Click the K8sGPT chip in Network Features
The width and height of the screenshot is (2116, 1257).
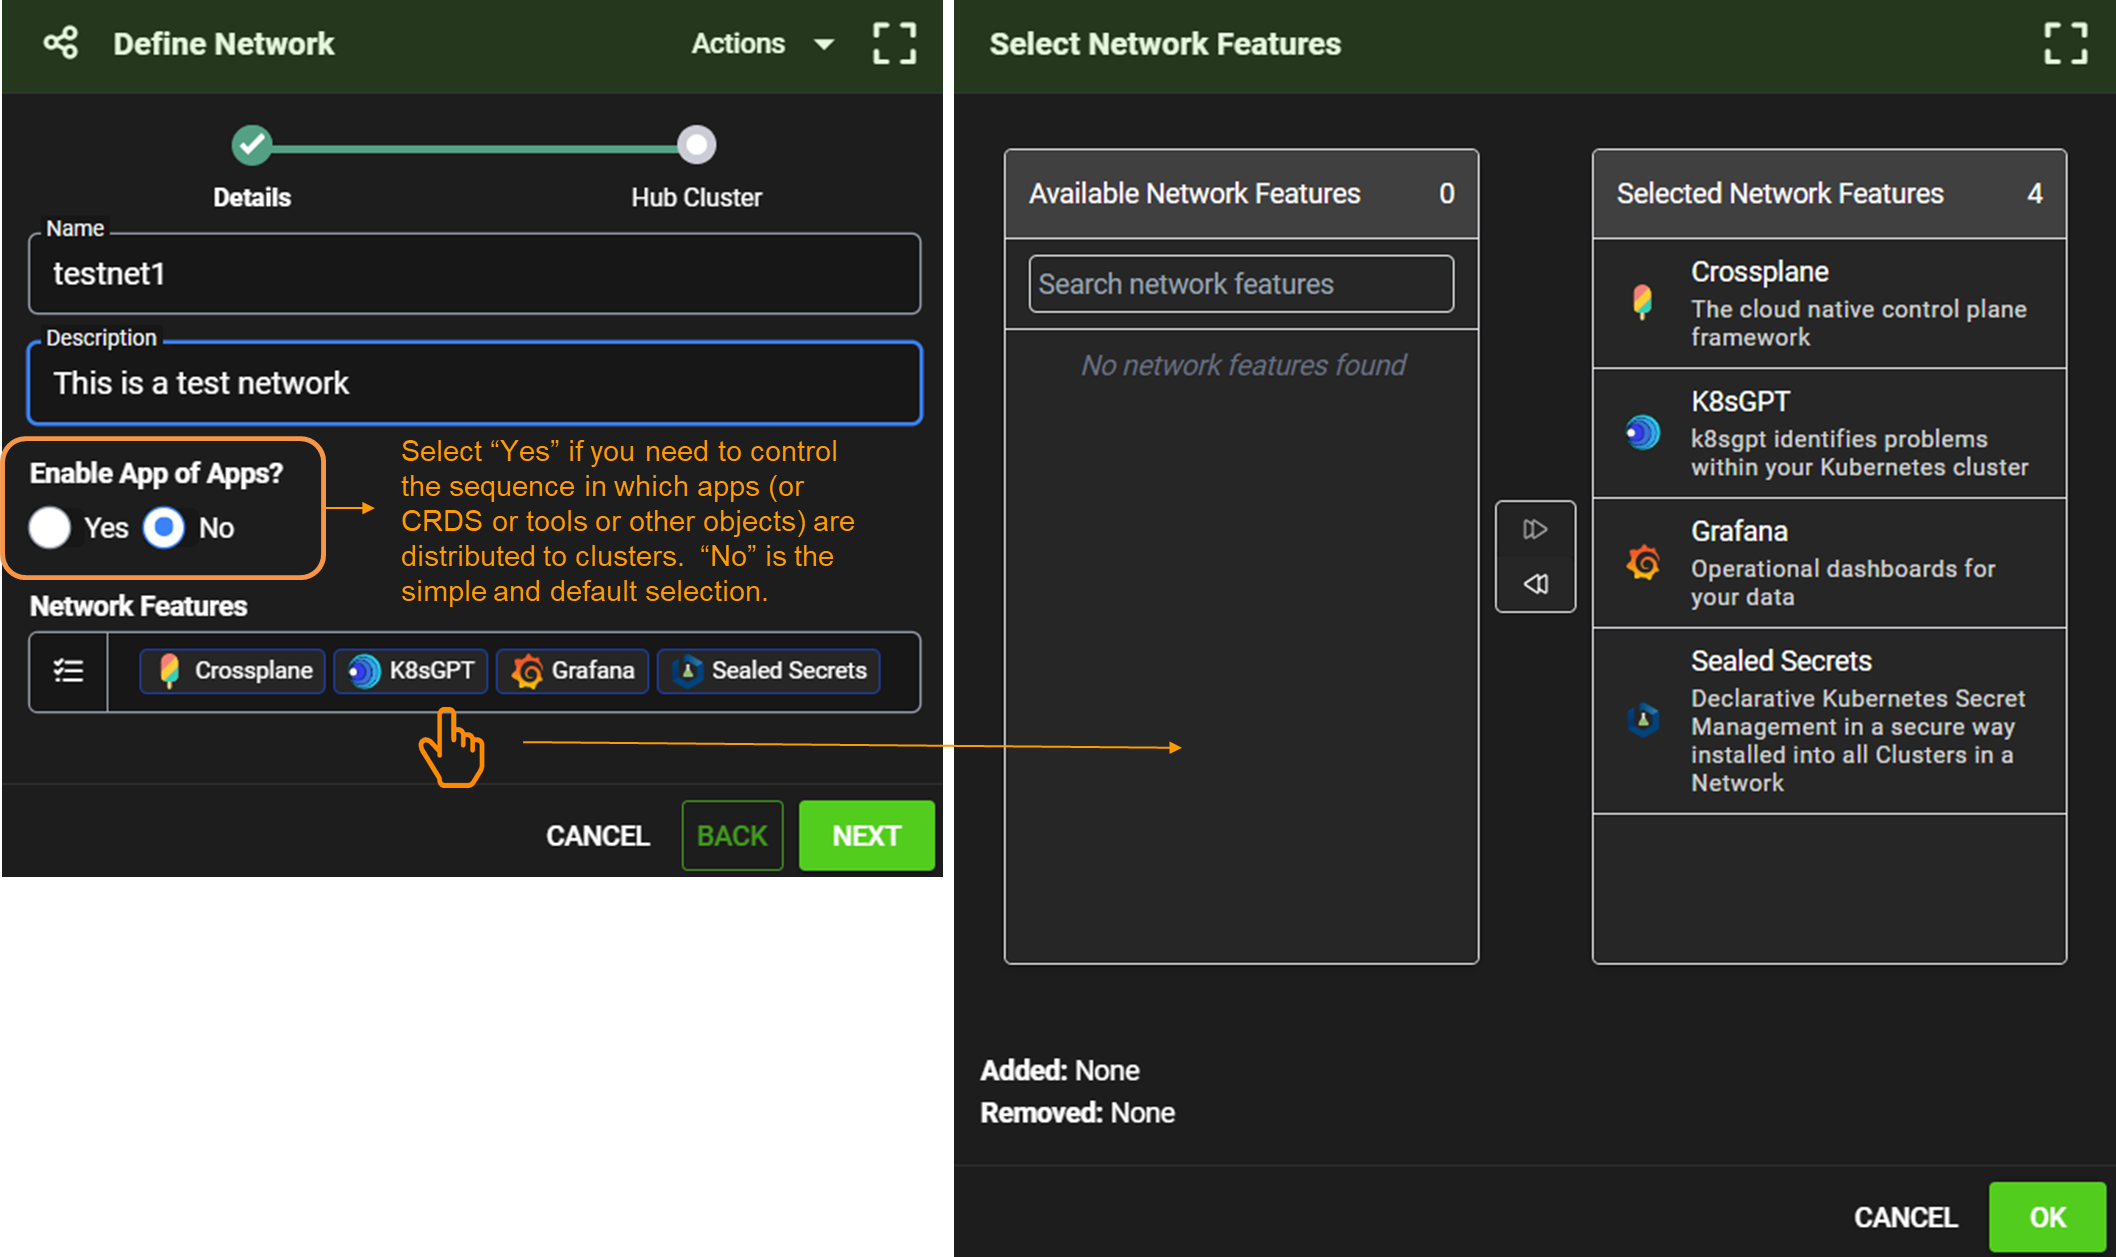pyautogui.click(x=411, y=671)
